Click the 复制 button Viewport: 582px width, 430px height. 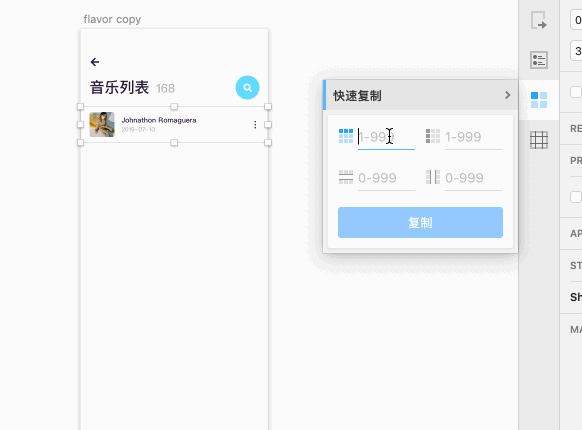click(420, 222)
